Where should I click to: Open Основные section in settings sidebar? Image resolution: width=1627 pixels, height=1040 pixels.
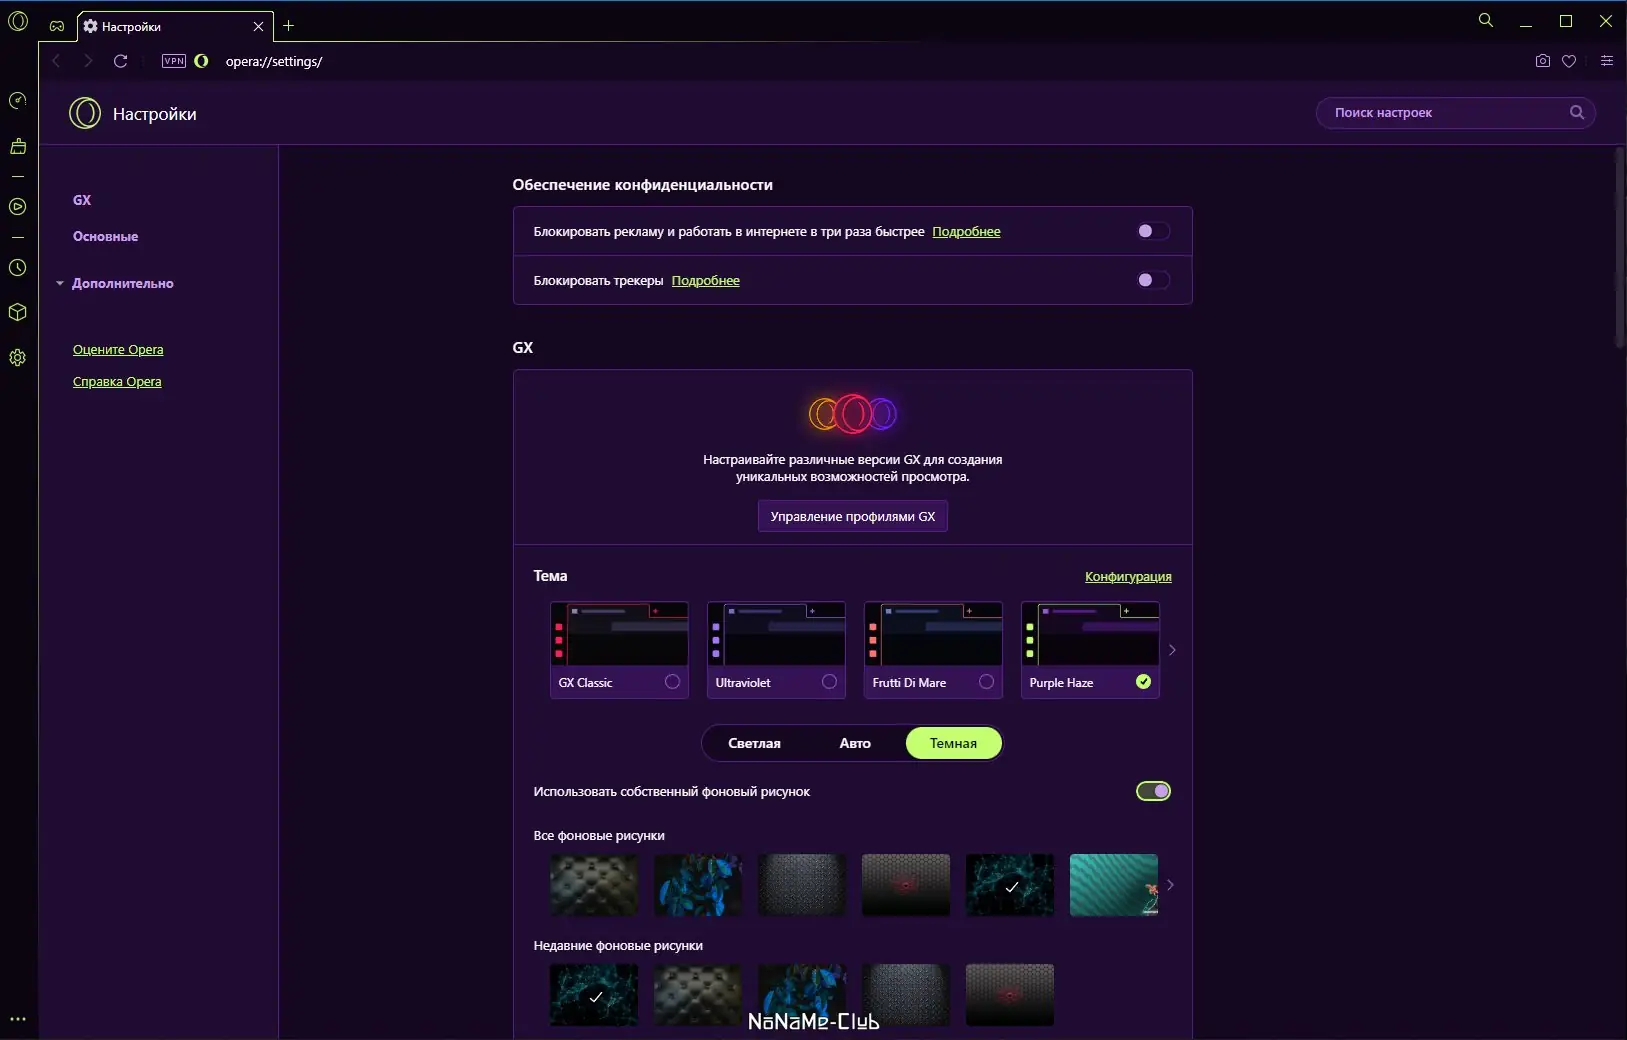(105, 236)
